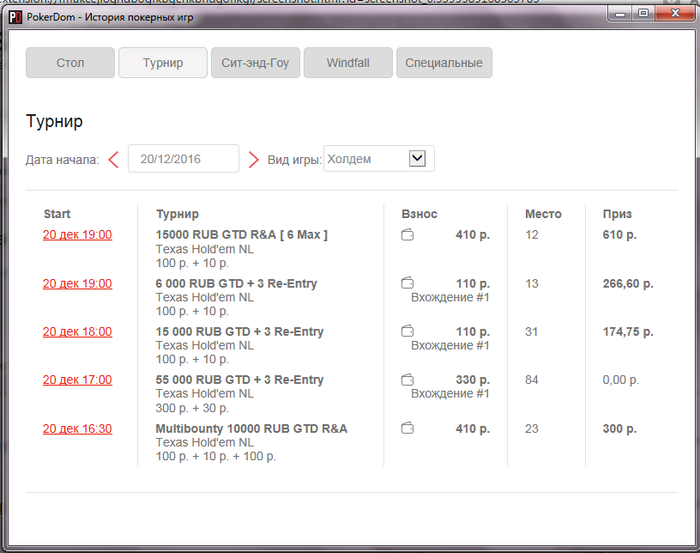Maximize the PokerDom history window

click(x=643, y=14)
